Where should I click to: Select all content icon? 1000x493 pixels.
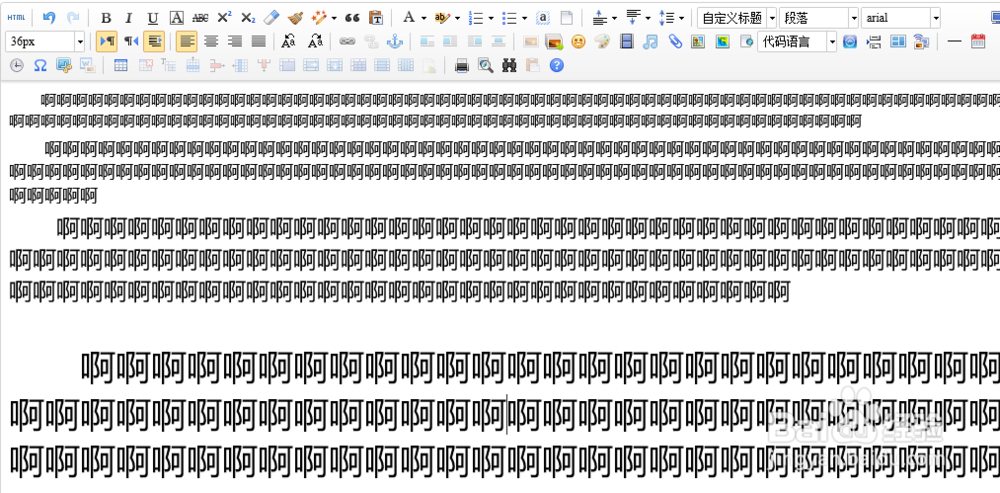click(543, 18)
